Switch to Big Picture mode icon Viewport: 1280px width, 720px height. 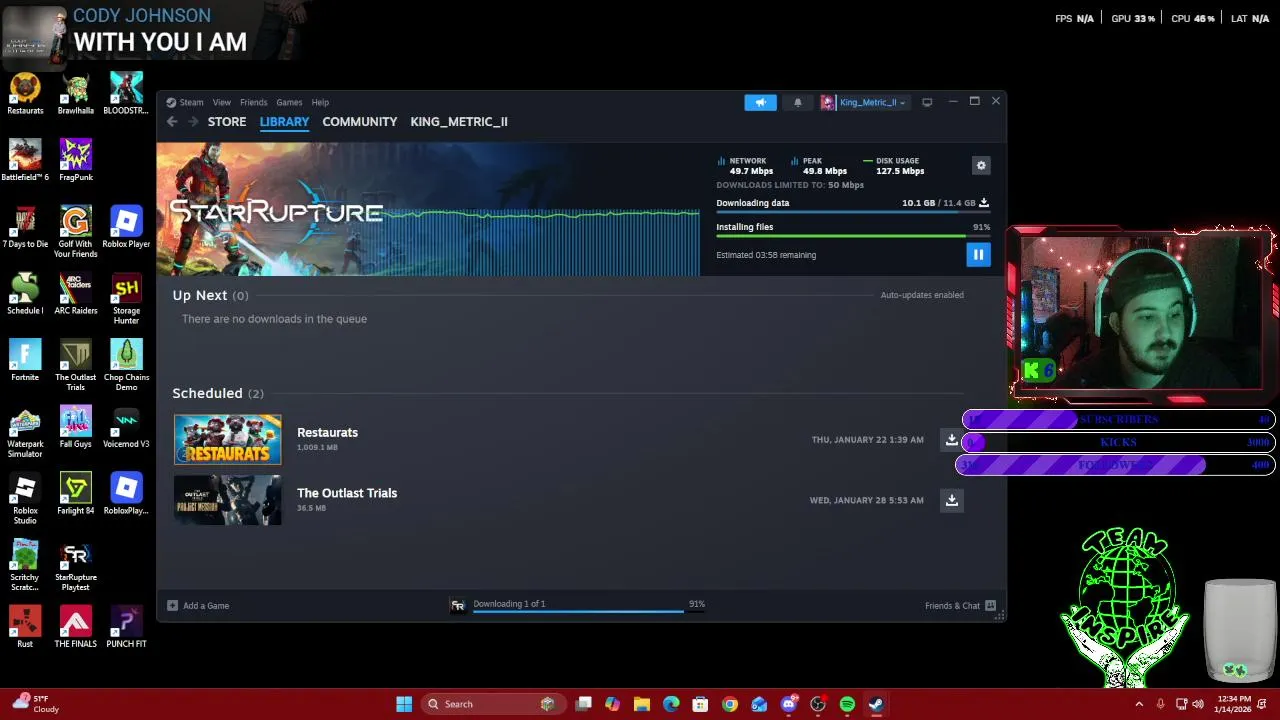pos(927,102)
